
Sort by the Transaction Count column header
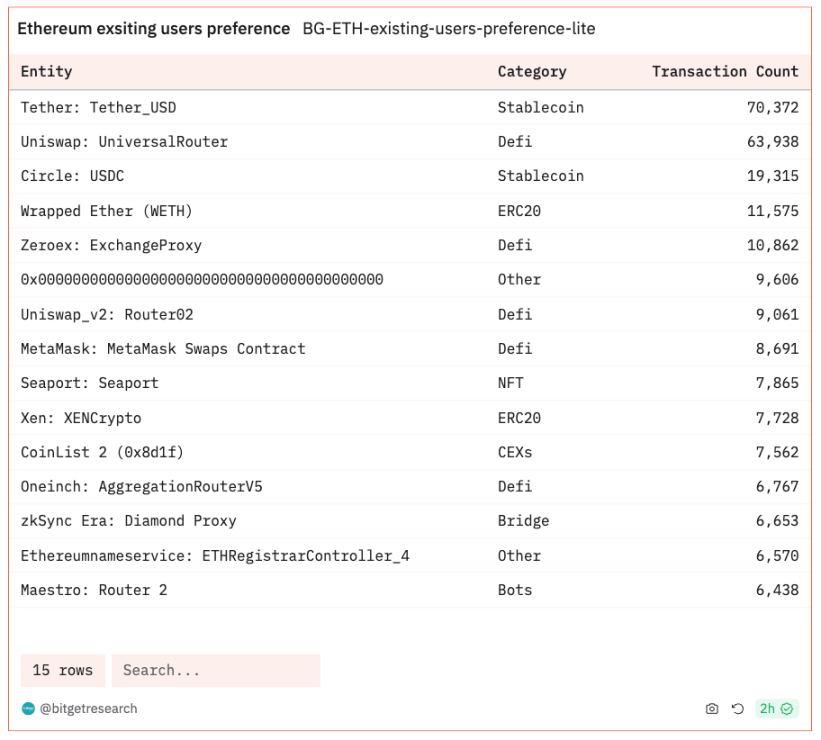(x=725, y=72)
